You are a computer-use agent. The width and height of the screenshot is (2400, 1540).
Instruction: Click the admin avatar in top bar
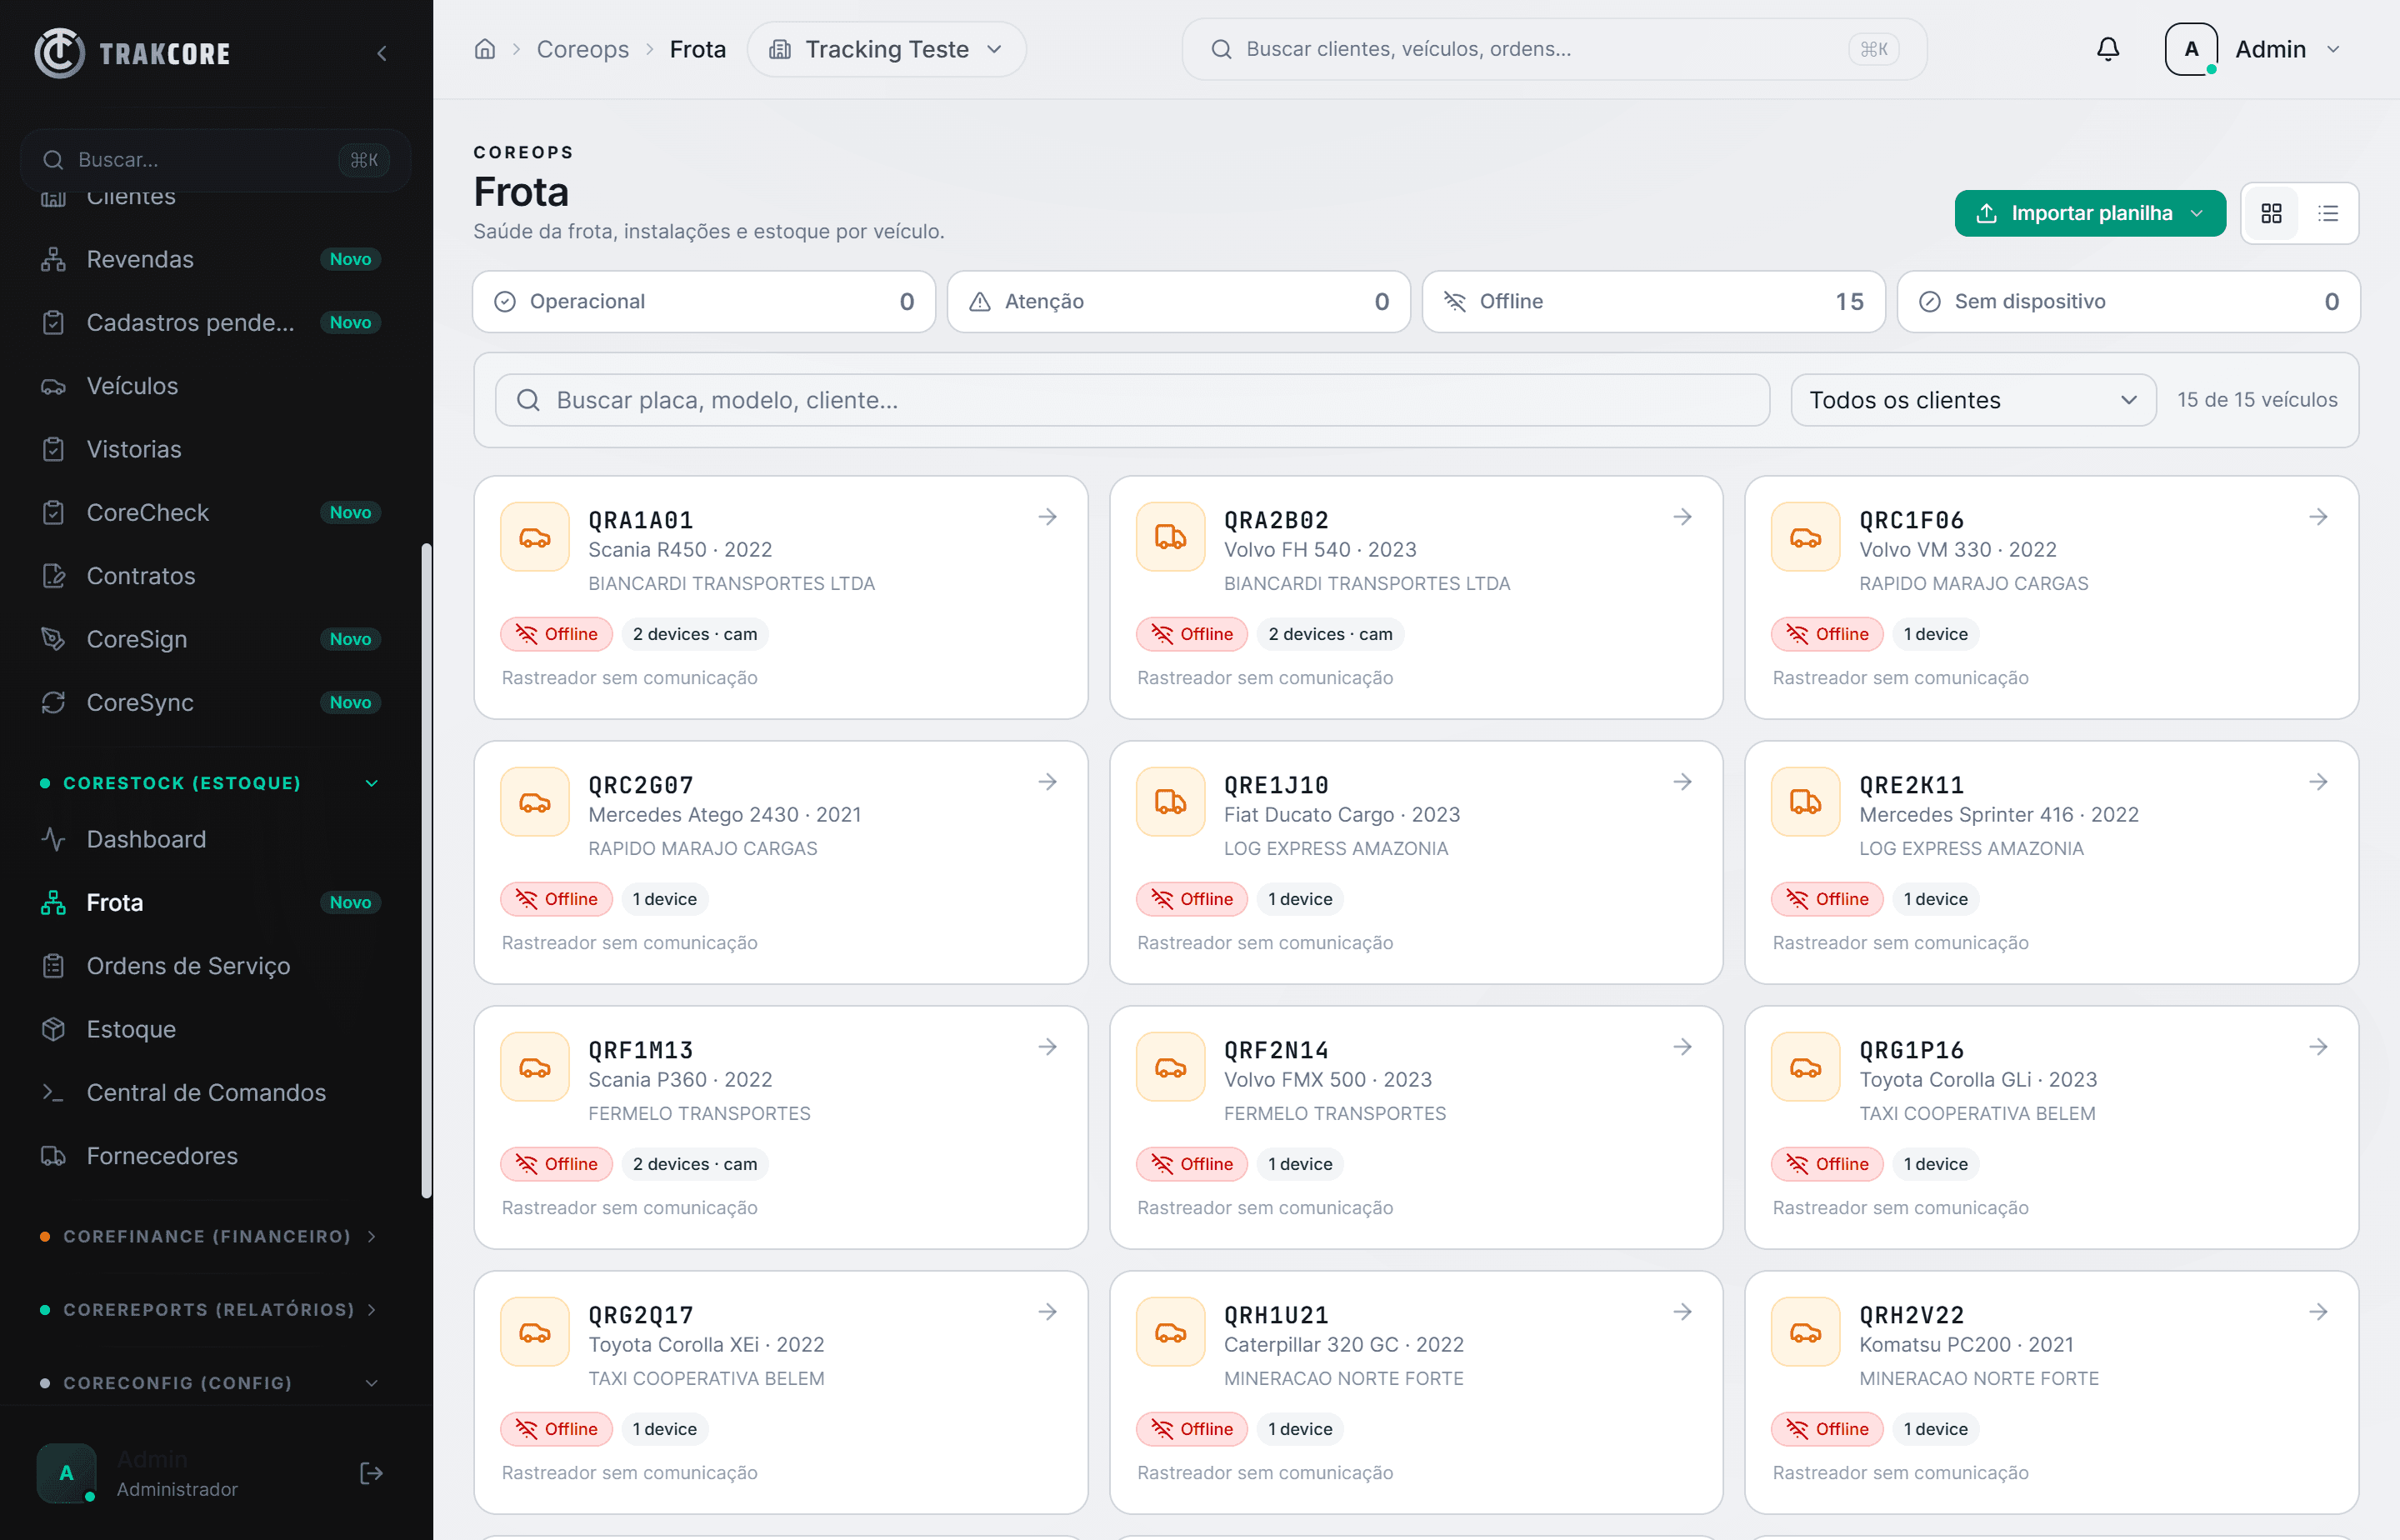(2191, 49)
